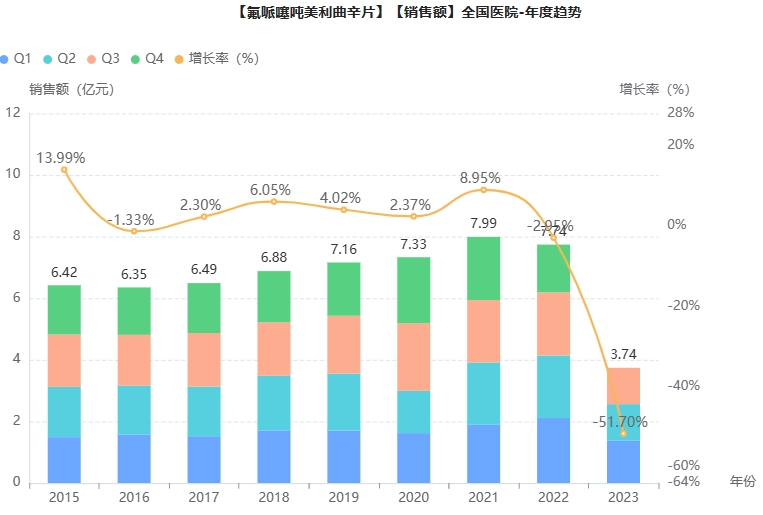Toggle the 增长率（%）legend line series
The height and width of the screenshot is (515, 763).
217,59
